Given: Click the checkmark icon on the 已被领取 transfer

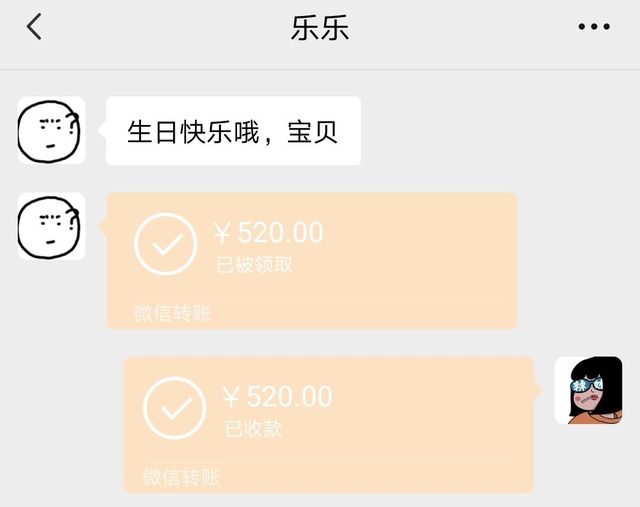Looking at the screenshot, I should coord(166,243).
